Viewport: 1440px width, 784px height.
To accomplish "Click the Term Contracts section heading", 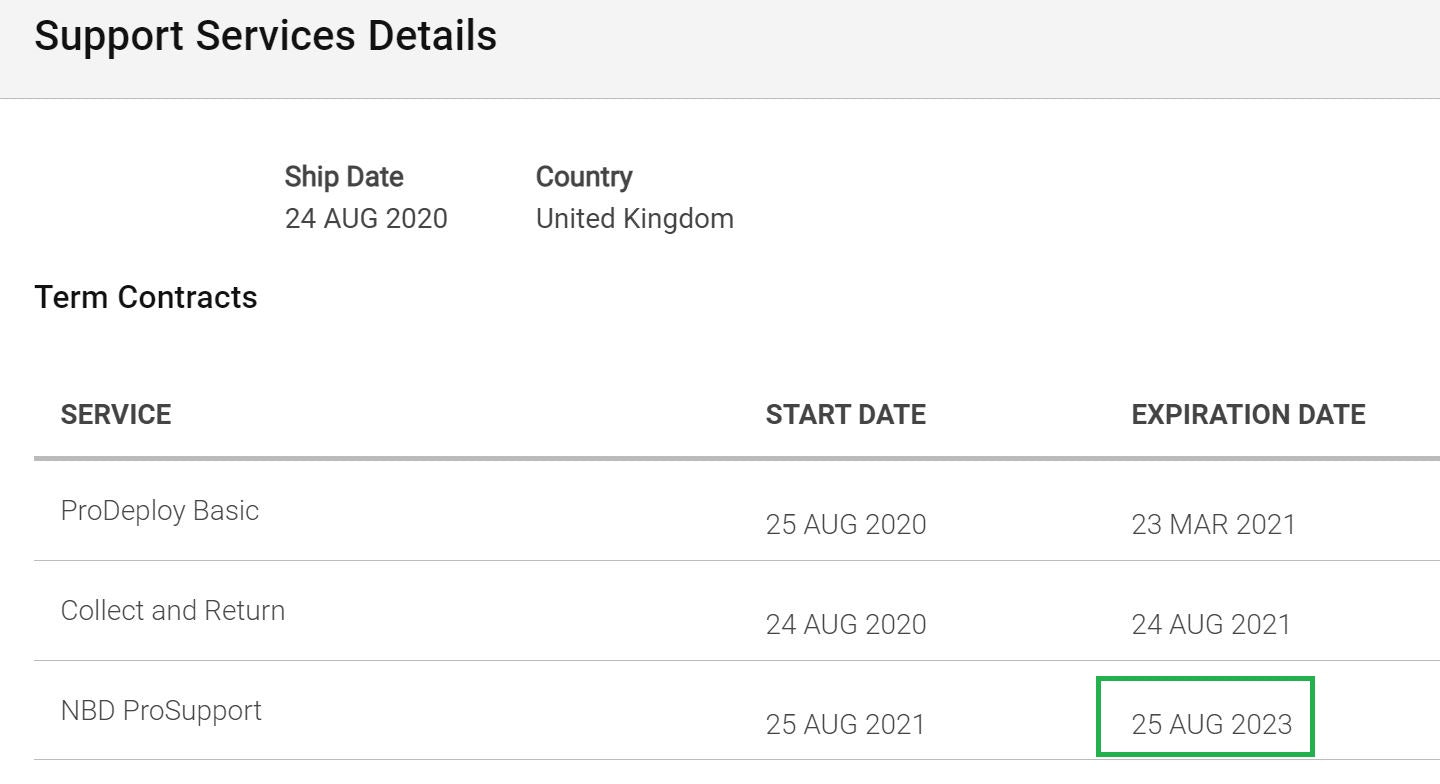I will 146,297.
